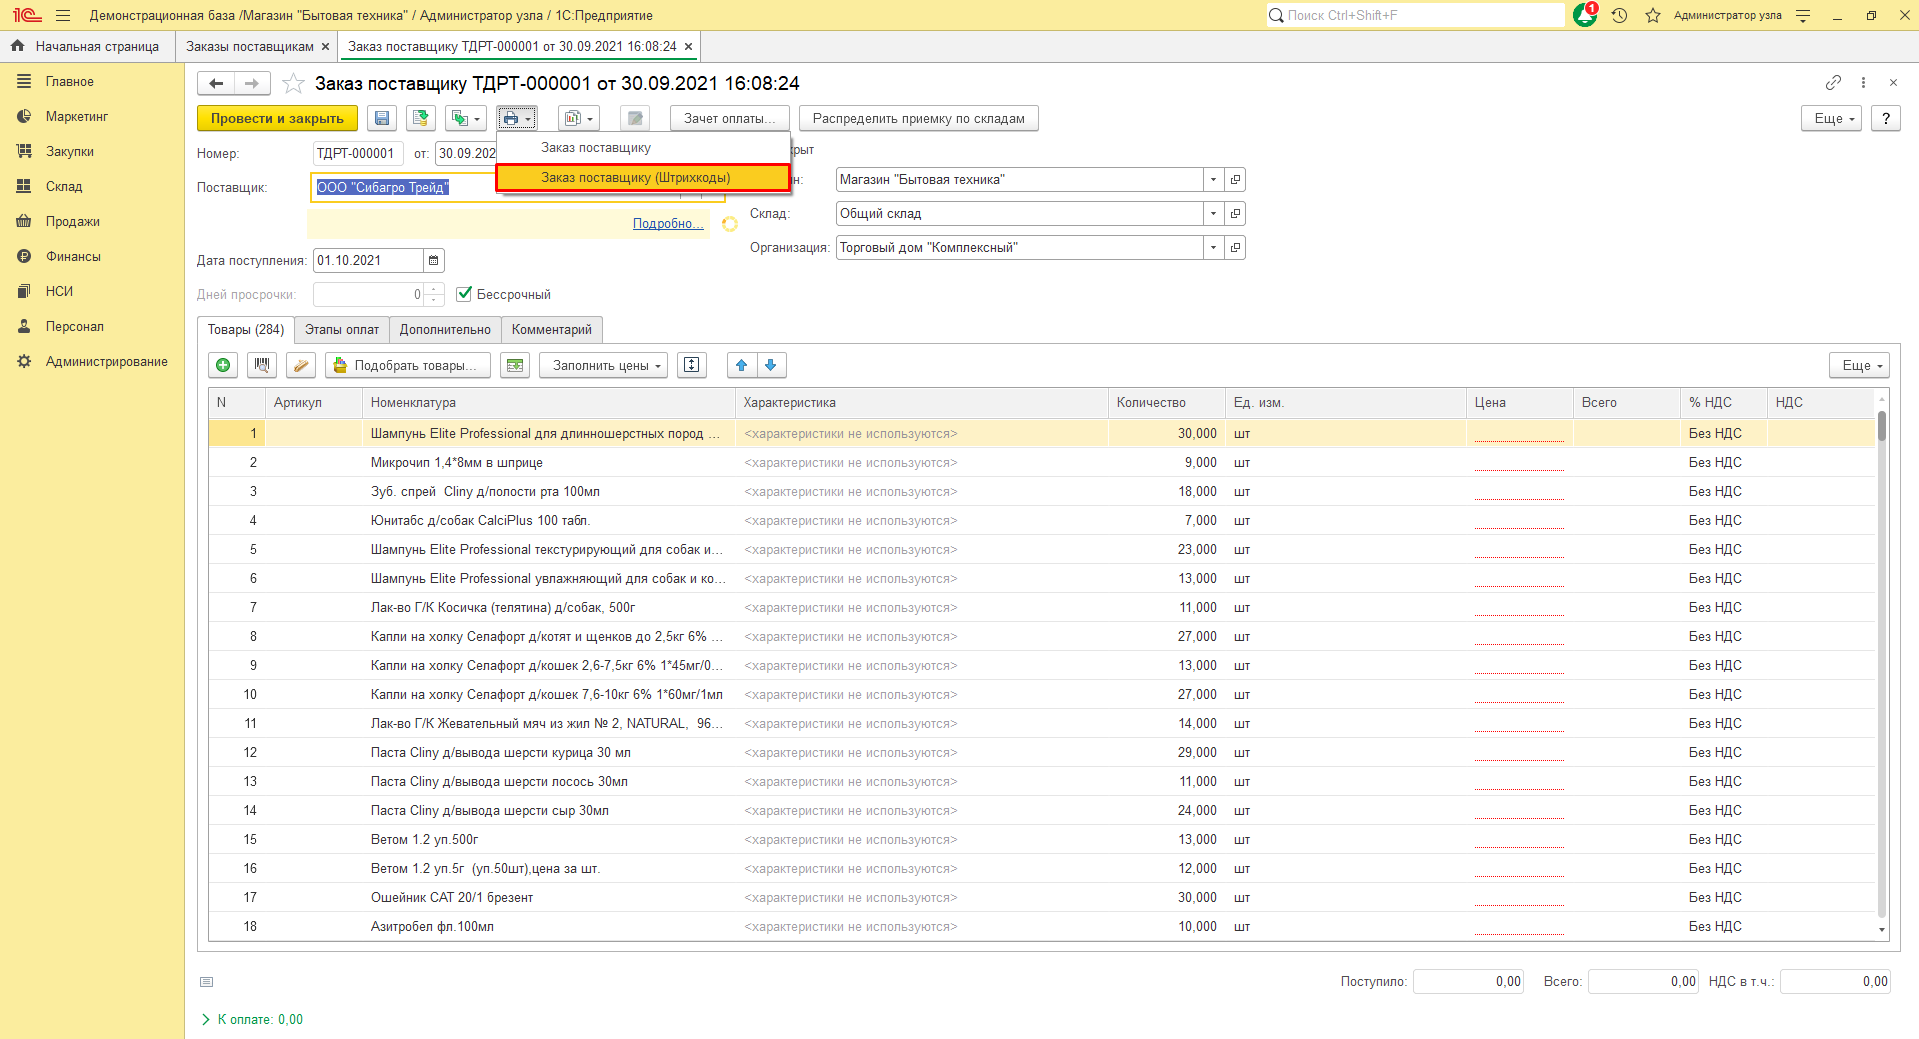
Task: Open barcode search in goods toolbar
Action: 262,366
